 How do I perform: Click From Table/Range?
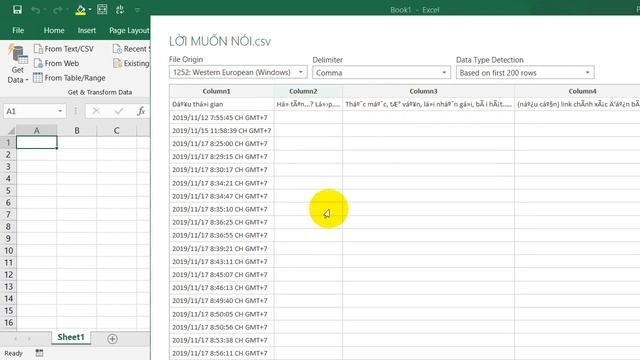tap(69, 78)
